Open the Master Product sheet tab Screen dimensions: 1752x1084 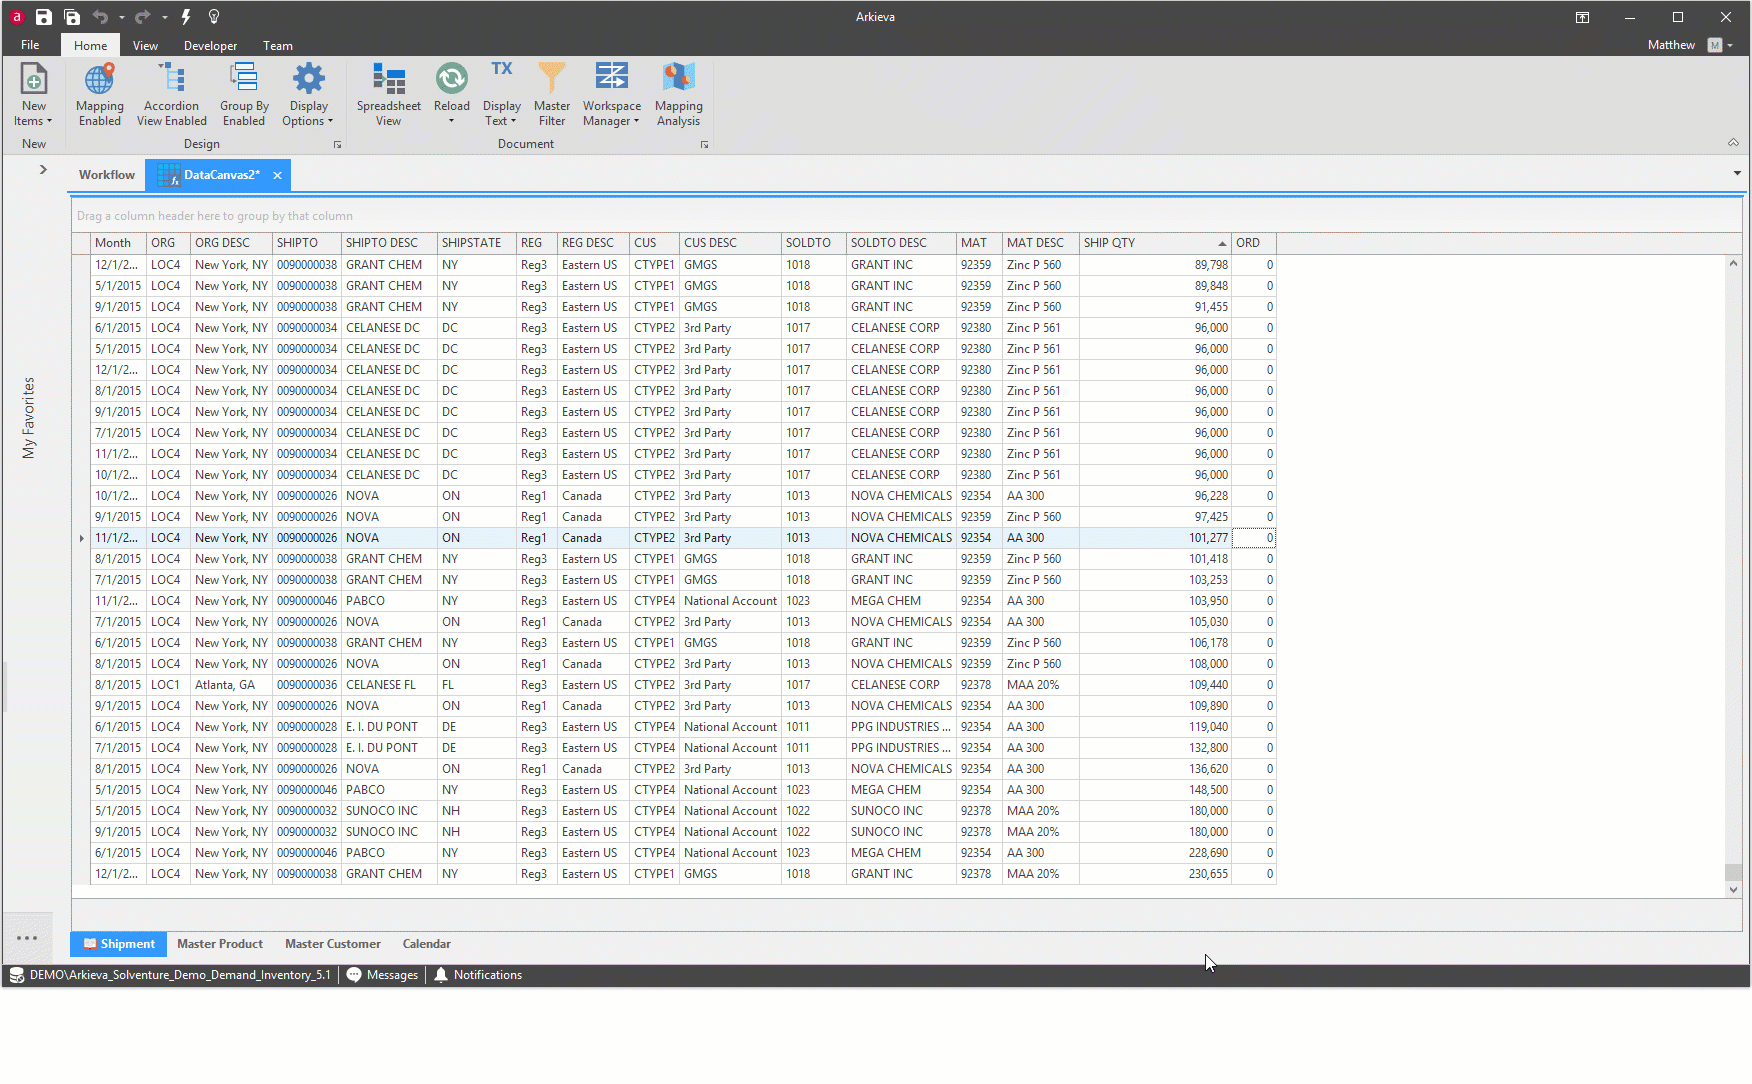pyautogui.click(x=220, y=944)
